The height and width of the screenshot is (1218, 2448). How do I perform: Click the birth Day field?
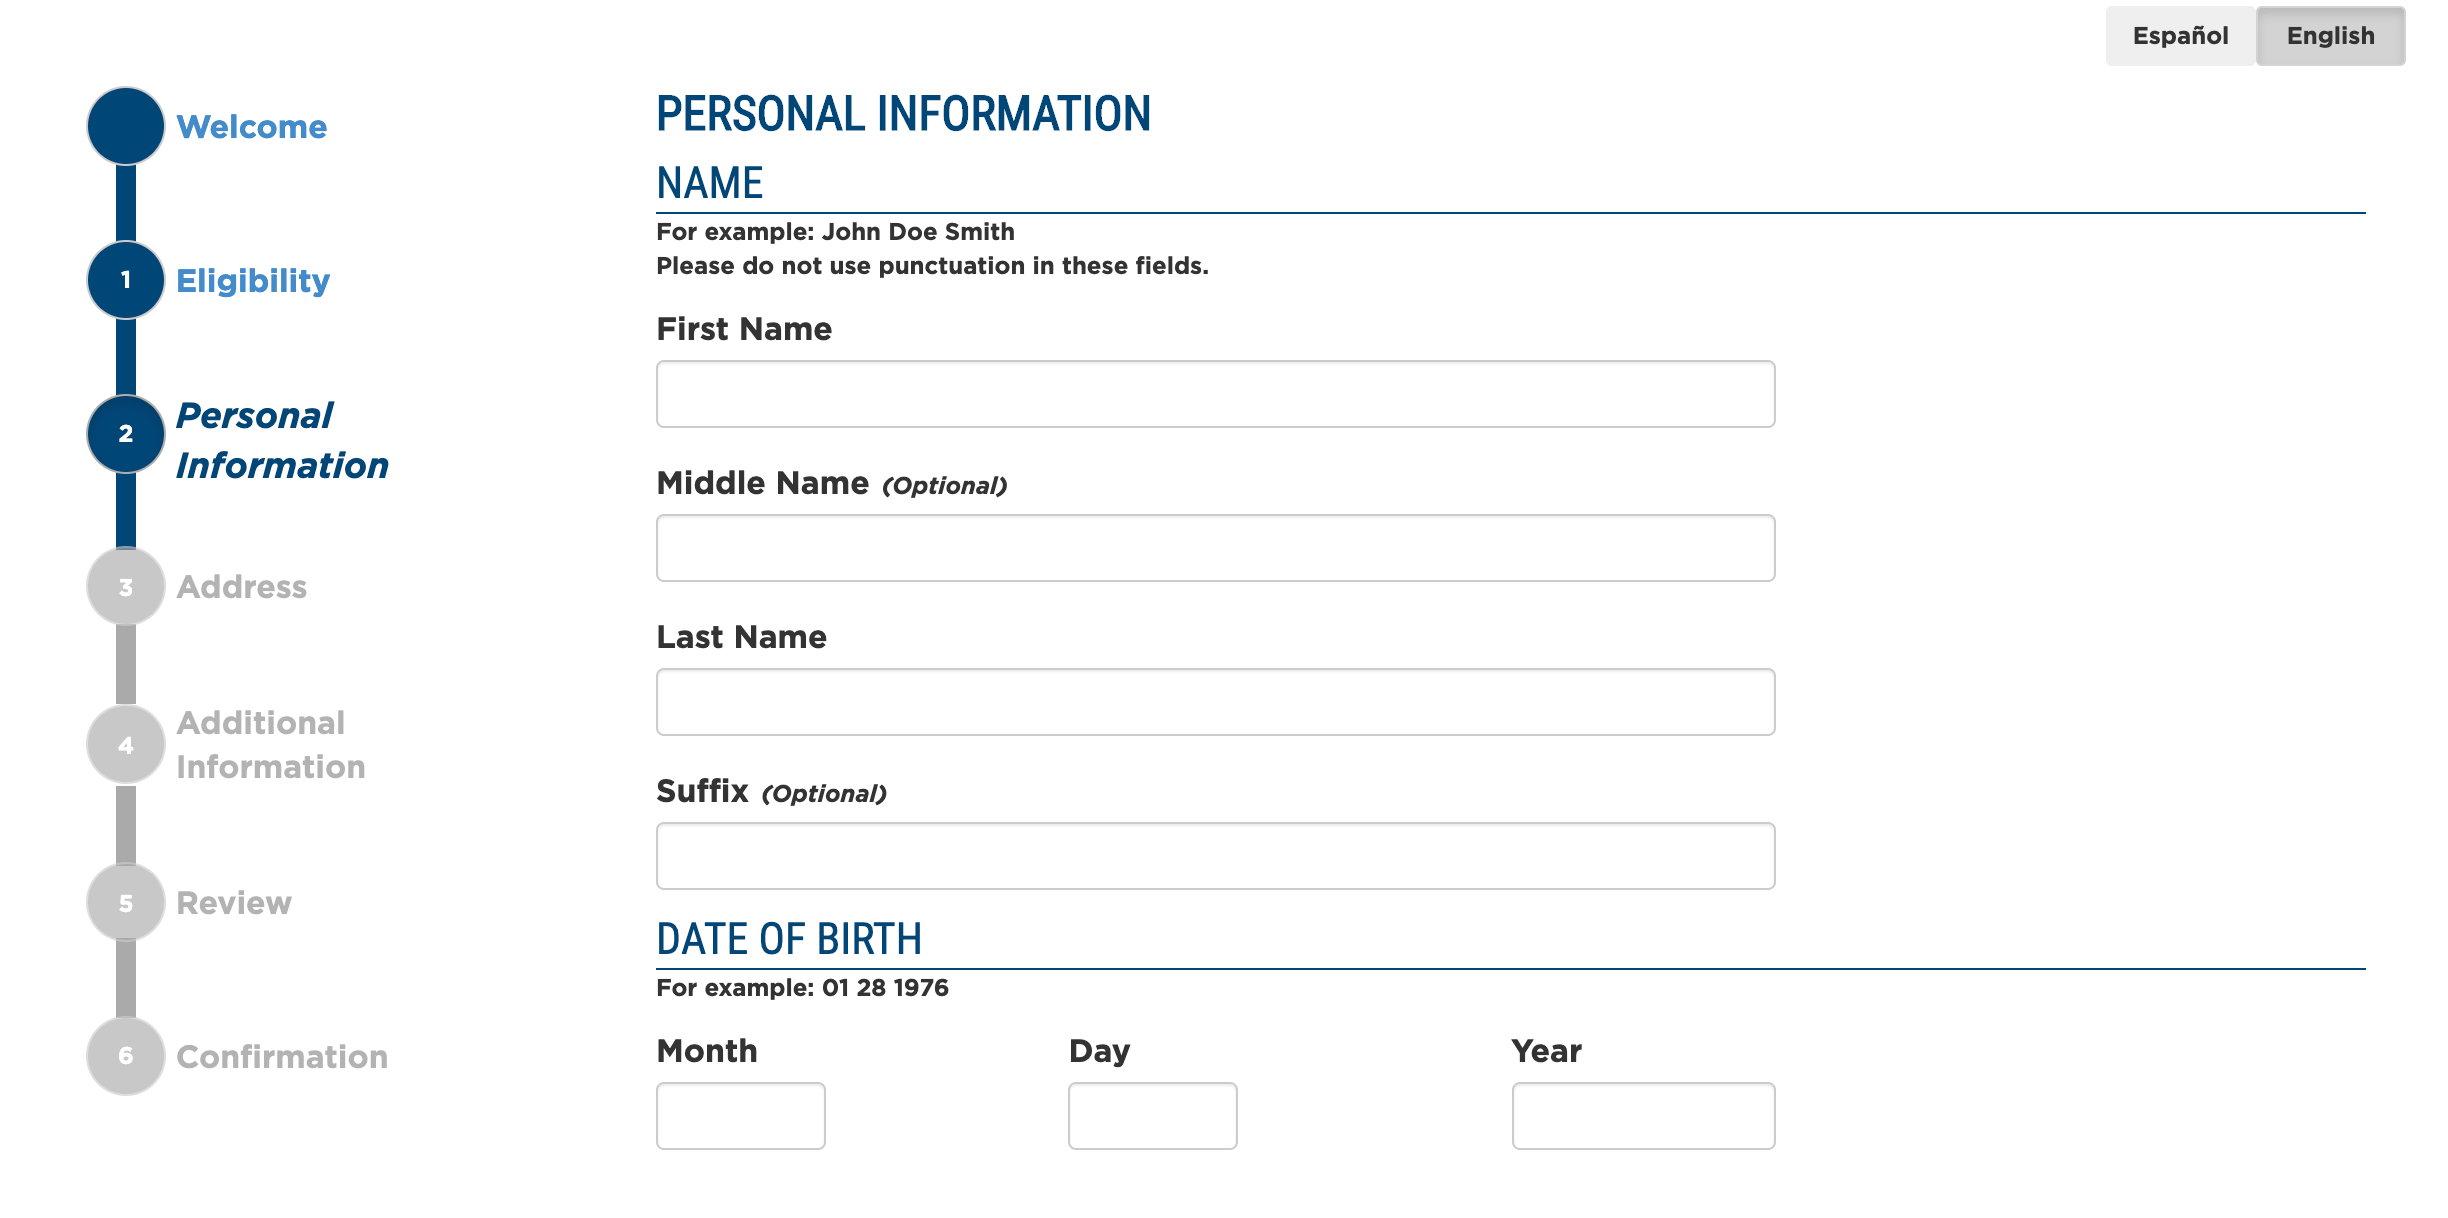(1152, 1116)
